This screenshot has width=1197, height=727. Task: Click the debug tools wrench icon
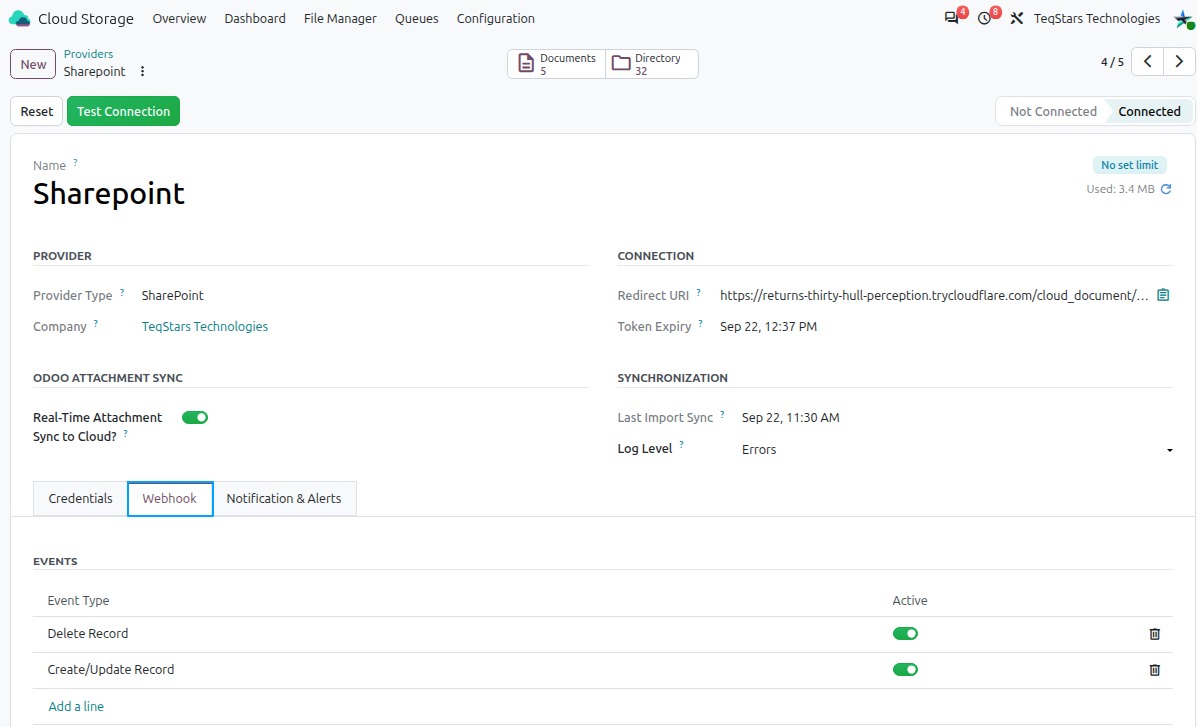coord(1016,18)
